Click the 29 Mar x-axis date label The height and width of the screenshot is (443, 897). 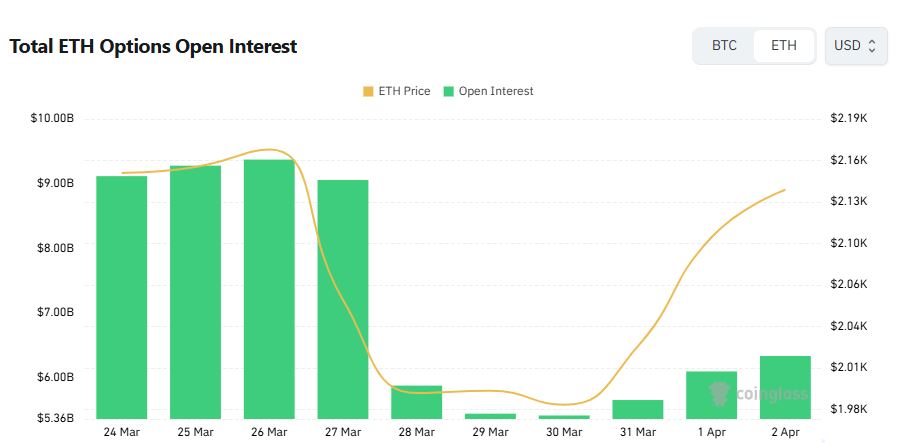coord(490,432)
